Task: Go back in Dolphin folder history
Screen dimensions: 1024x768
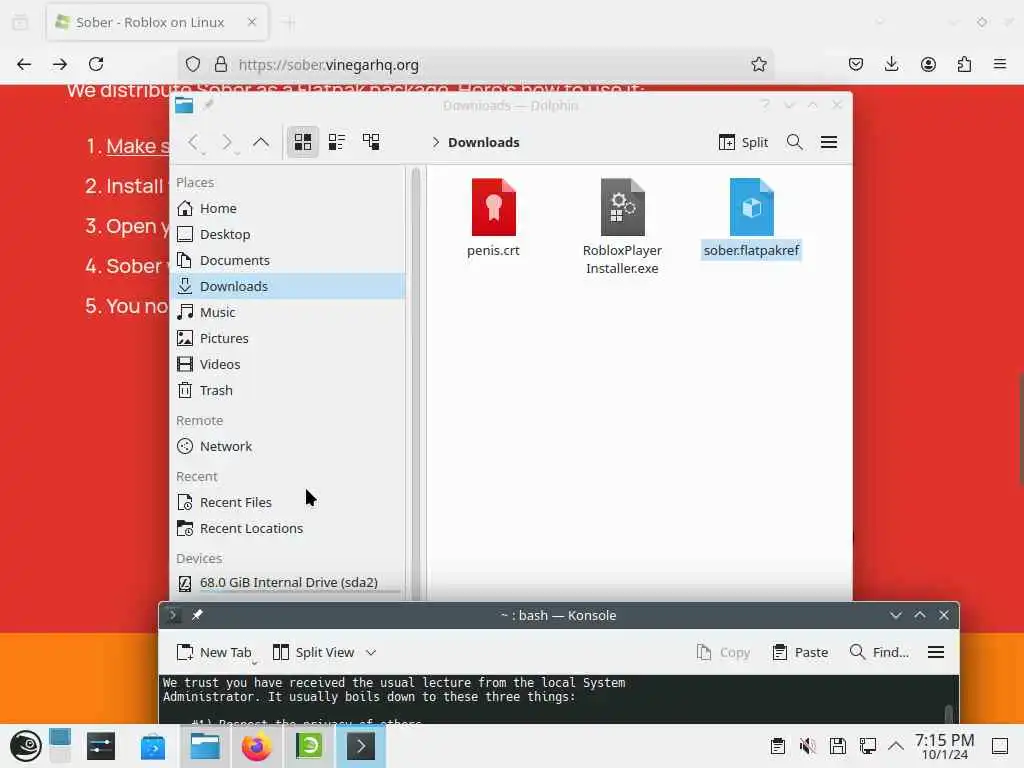Action: point(193,142)
